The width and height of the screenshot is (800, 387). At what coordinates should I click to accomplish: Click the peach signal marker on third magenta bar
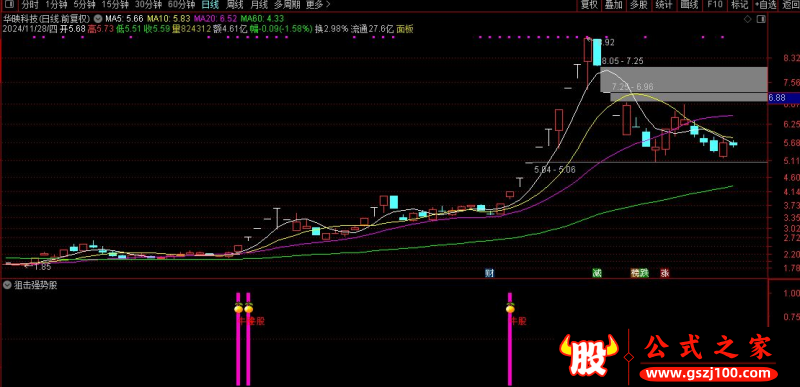[x=510, y=308]
